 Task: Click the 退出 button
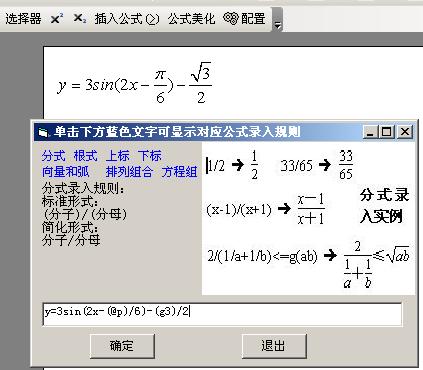pyautogui.click(x=274, y=346)
